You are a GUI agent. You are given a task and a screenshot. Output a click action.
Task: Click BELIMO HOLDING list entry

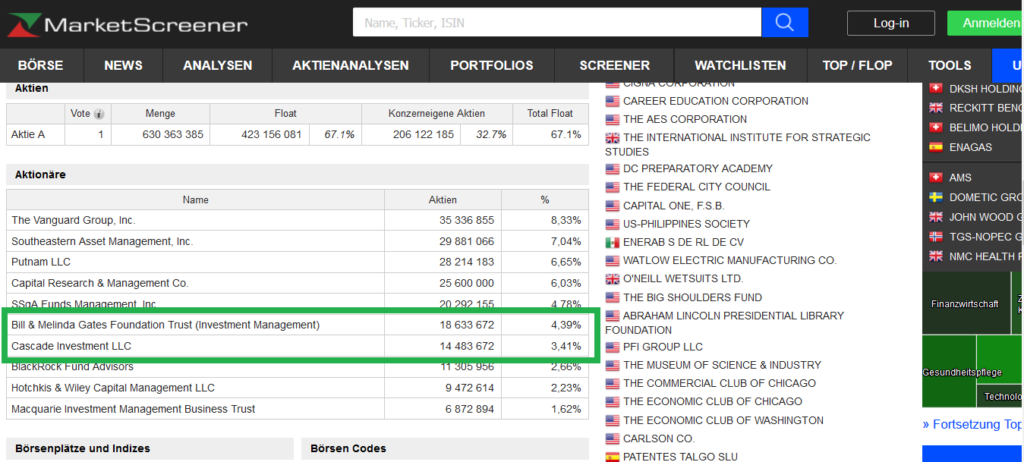pos(985,128)
